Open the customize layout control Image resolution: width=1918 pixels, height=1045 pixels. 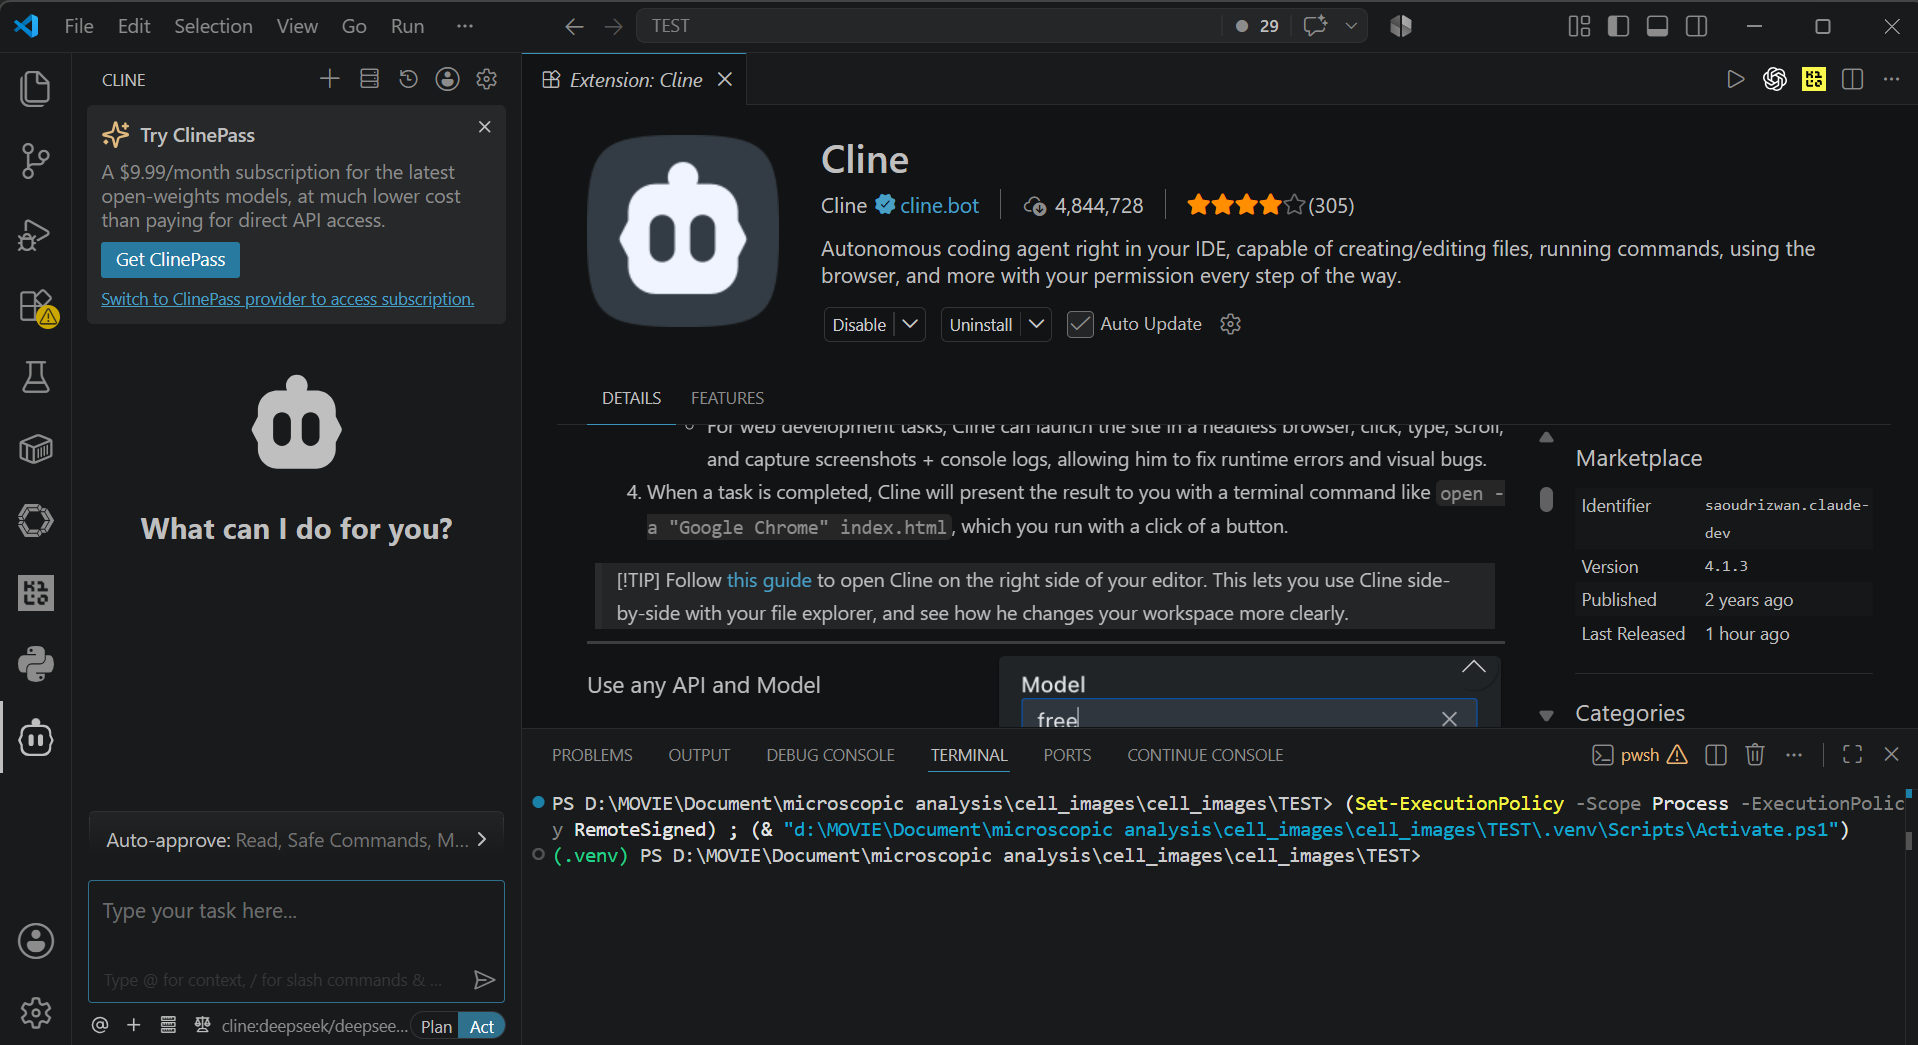point(1579,27)
